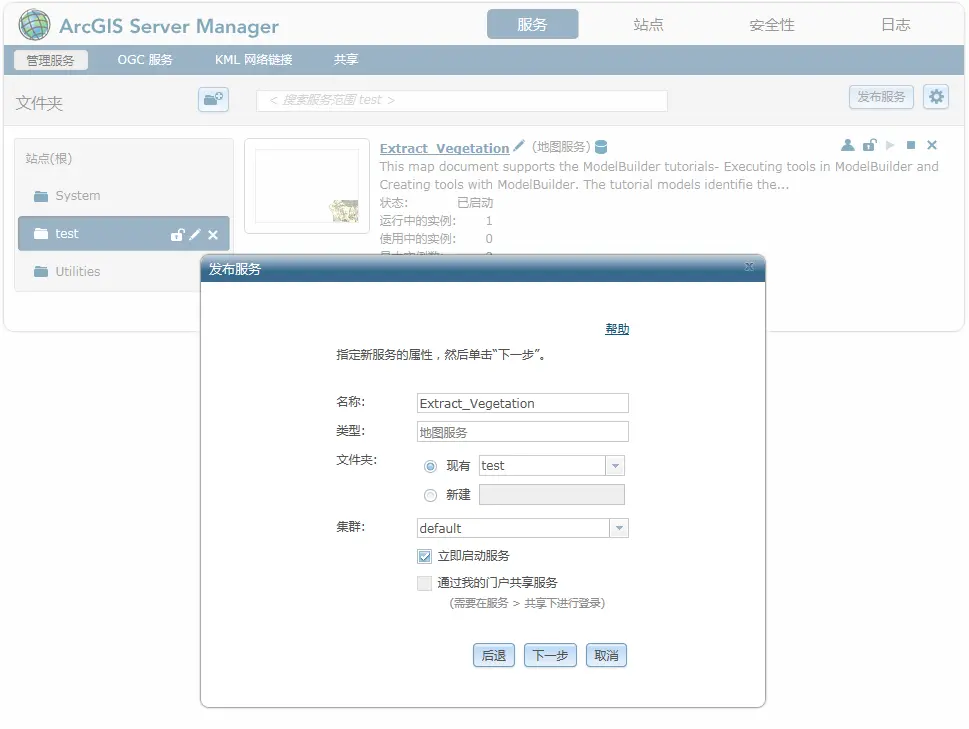The image size is (969, 729).
Task: Select the 管理服务 subtab
Action: (50, 60)
